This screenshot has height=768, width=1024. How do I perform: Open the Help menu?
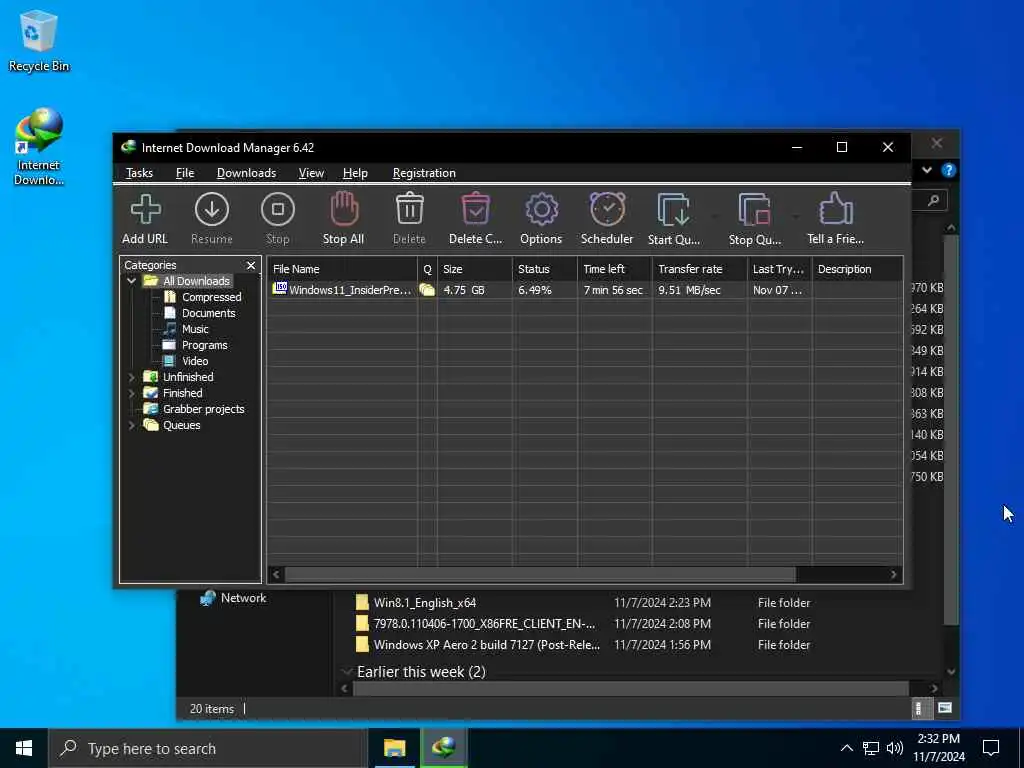coord(355,173)
